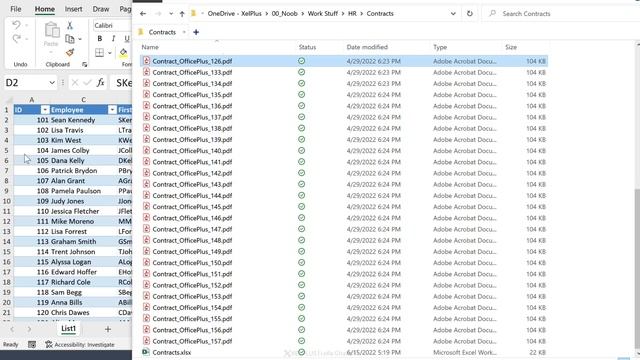
Task: Open the Name Box dropdown arrow
Action: pyautogui.click(x=52, y=83)
